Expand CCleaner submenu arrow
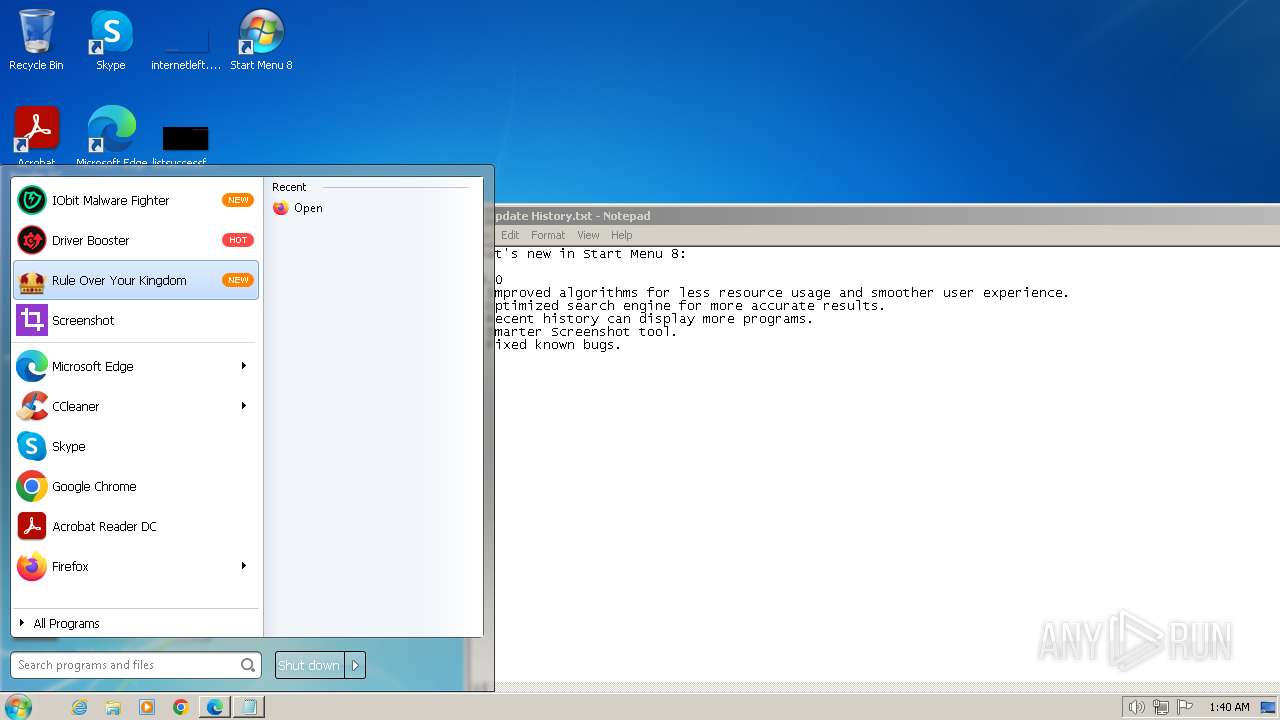 click(243, 406)
